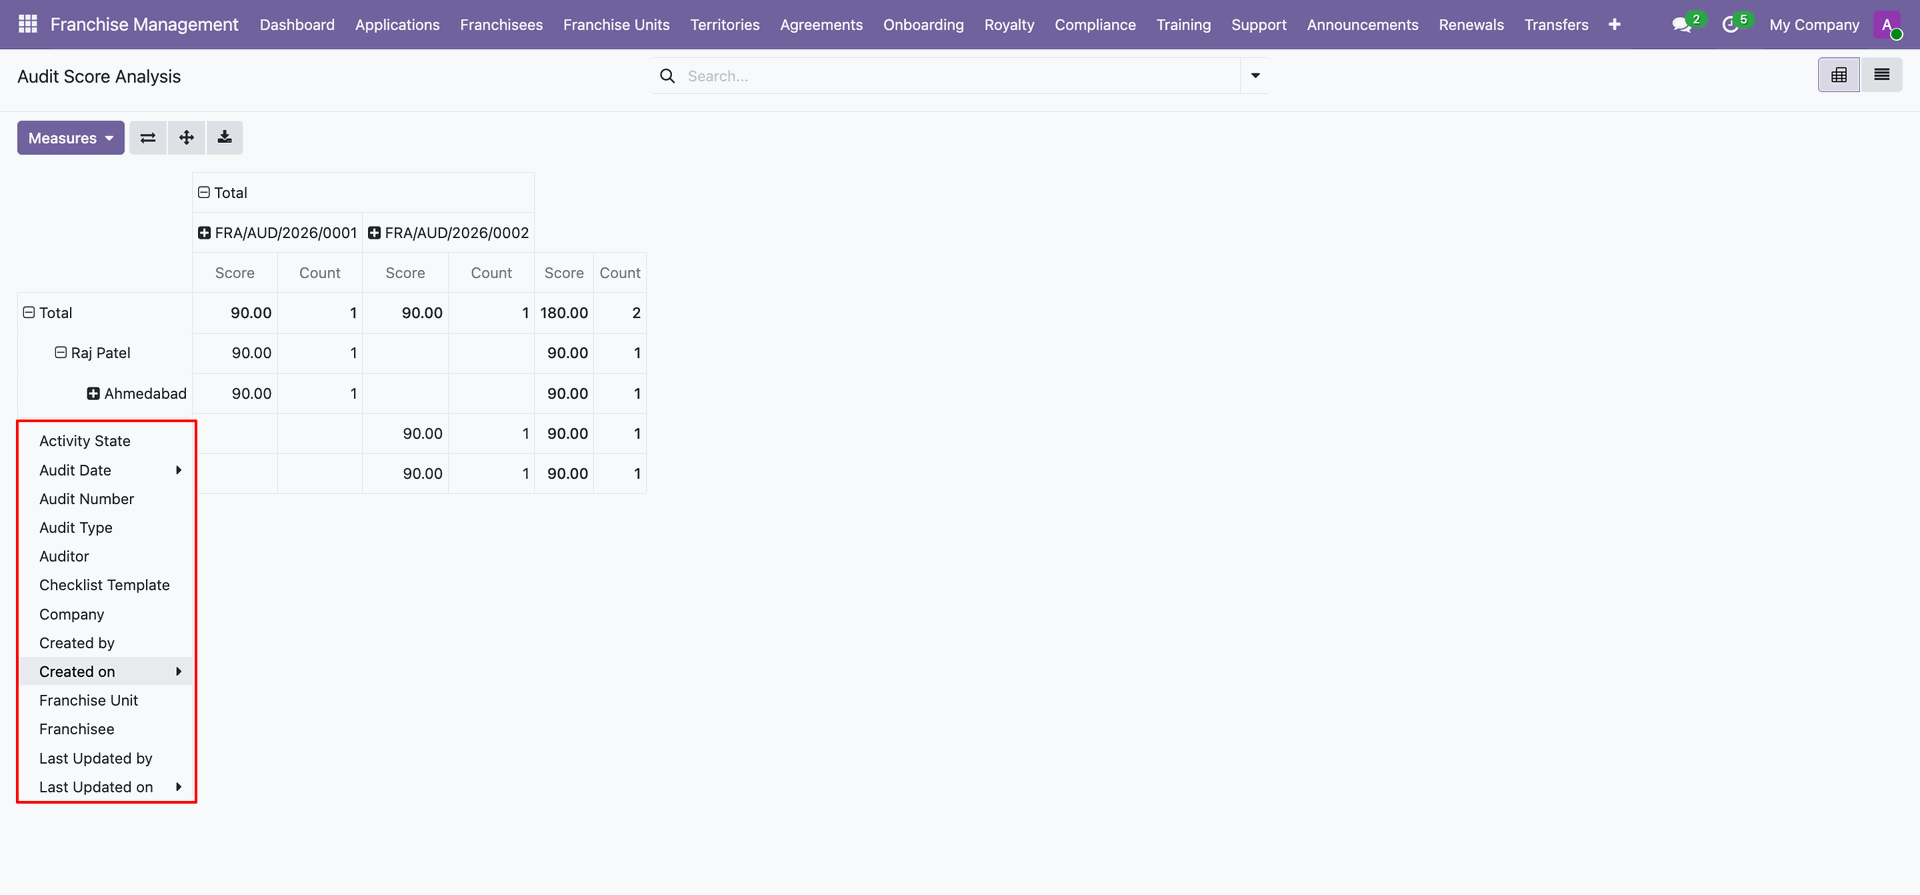Focus the Search input field
This screenshot has height=895, width=1920.
pyautogui.click(x=958, y=76)
